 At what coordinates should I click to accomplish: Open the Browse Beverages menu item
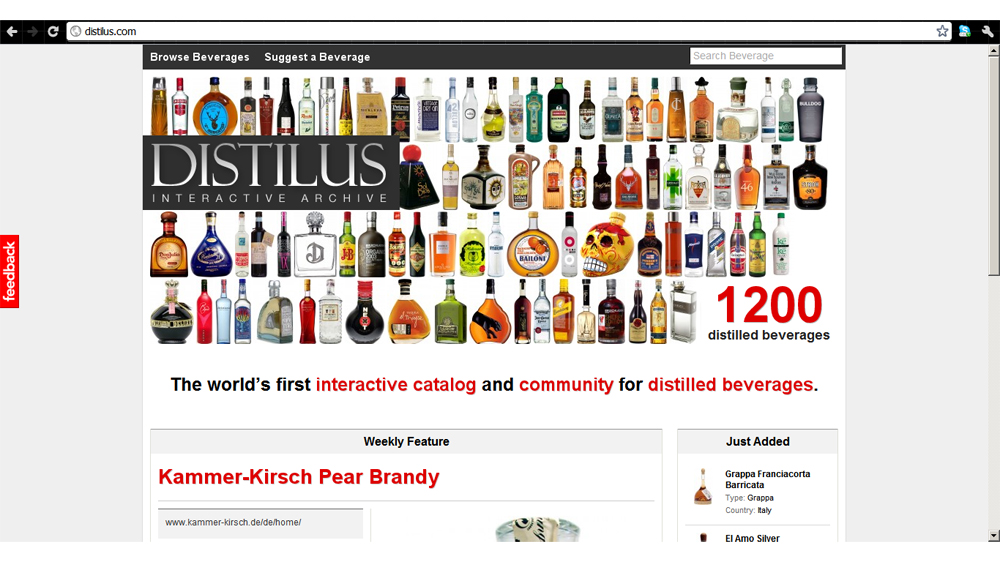point(199,57)
